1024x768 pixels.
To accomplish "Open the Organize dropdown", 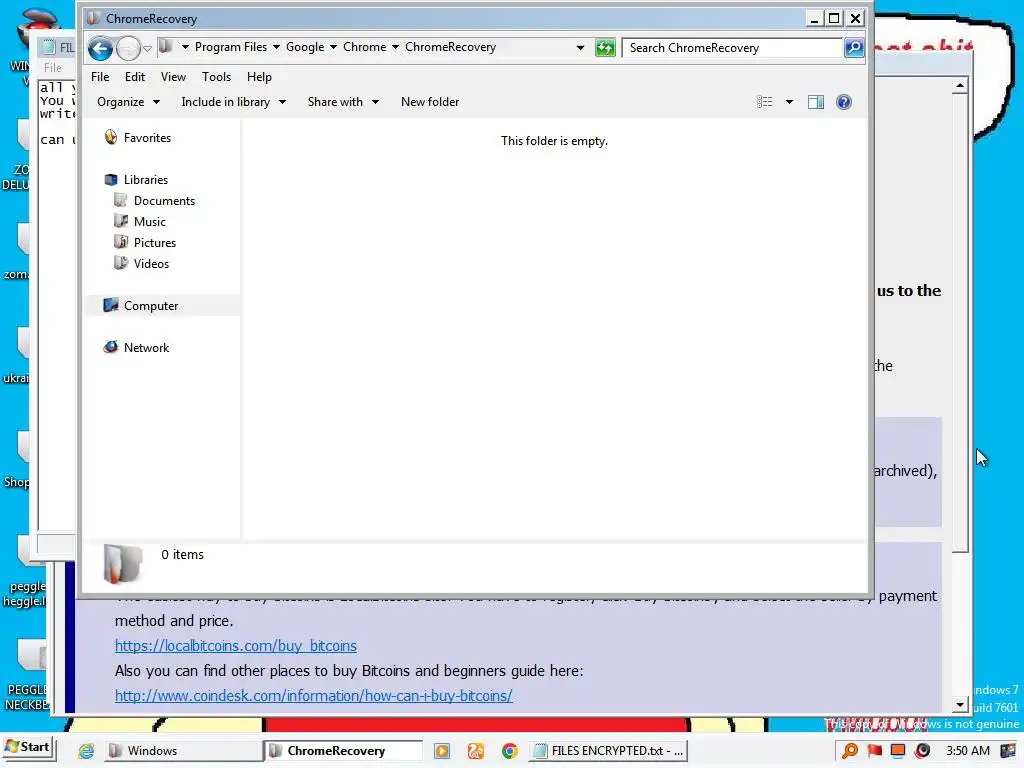I will pyautogui.click(x=128, y=102).
